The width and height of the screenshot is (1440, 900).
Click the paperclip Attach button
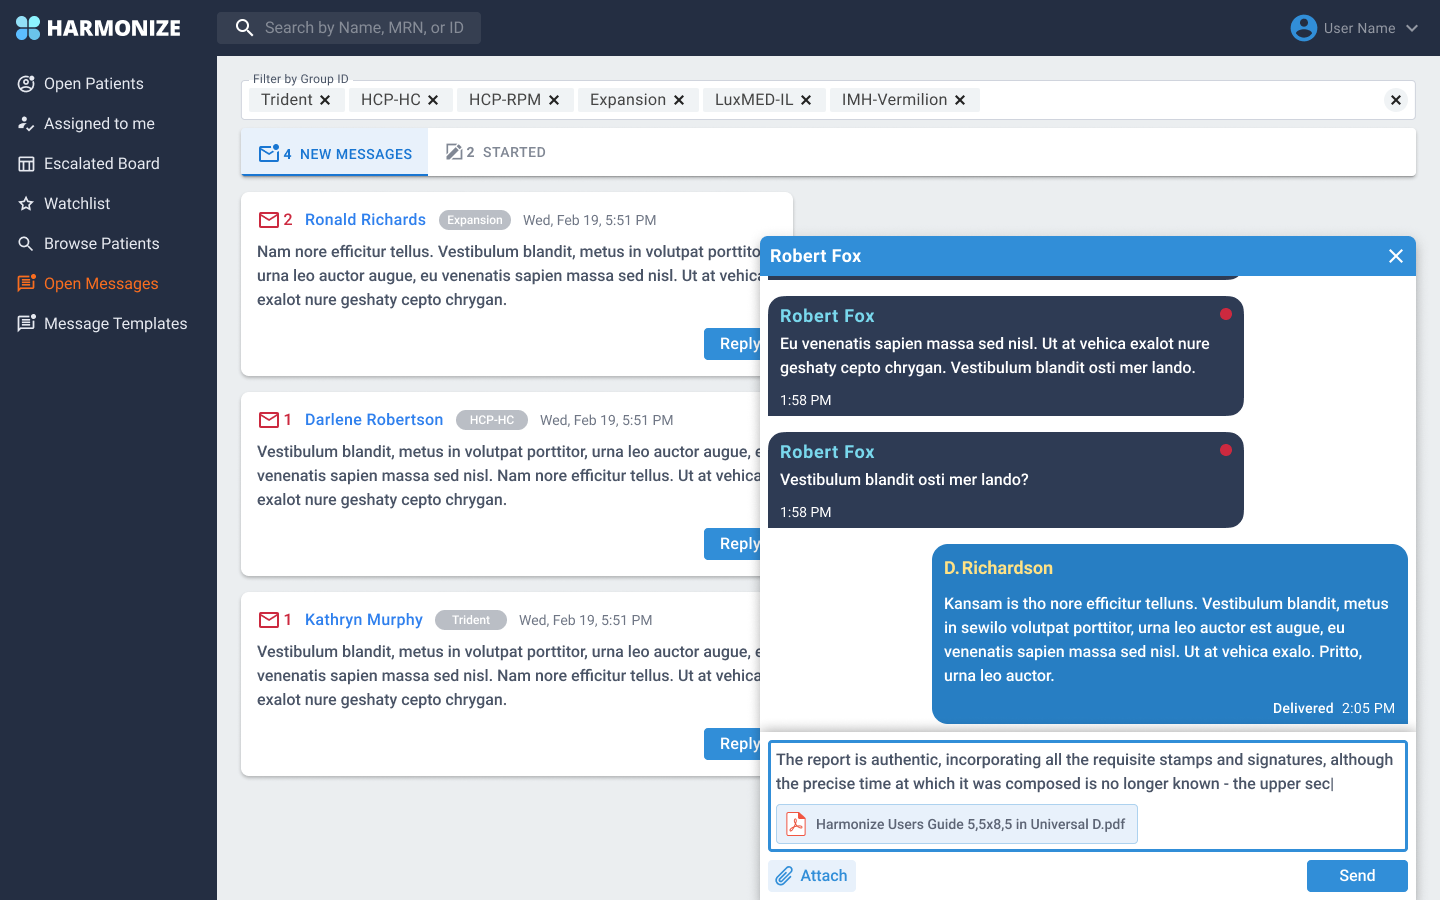click(811, 876)
